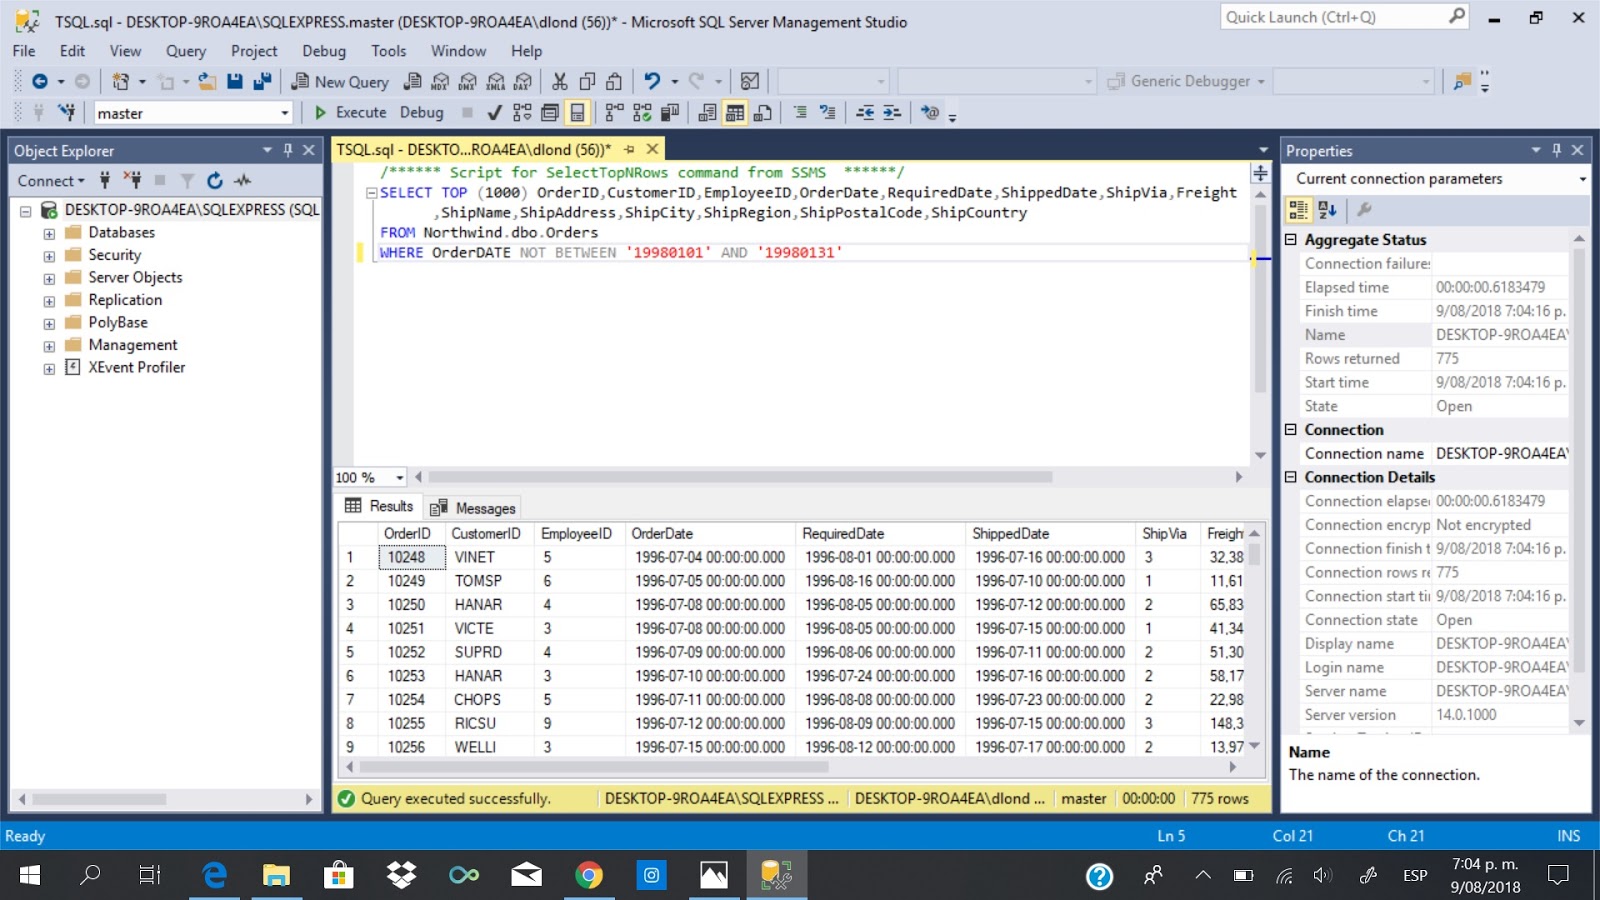Expand the Databases node
This screenshot has width=1600, height=900.
coord(48,232)
